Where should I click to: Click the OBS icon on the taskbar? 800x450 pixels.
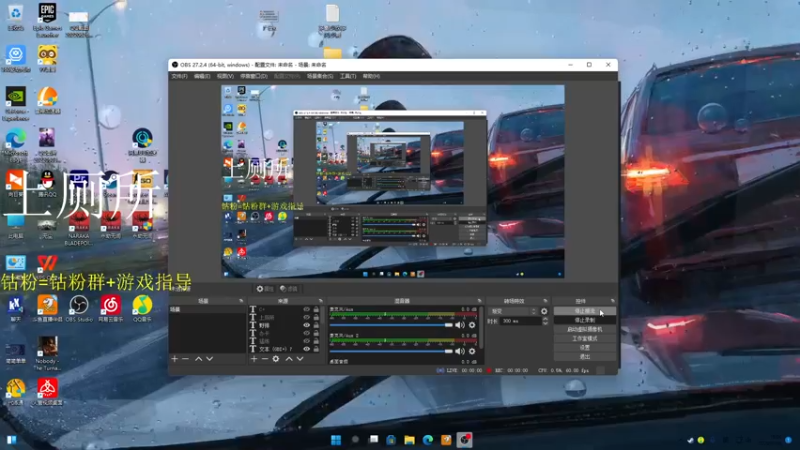click(x=464, y=440)
